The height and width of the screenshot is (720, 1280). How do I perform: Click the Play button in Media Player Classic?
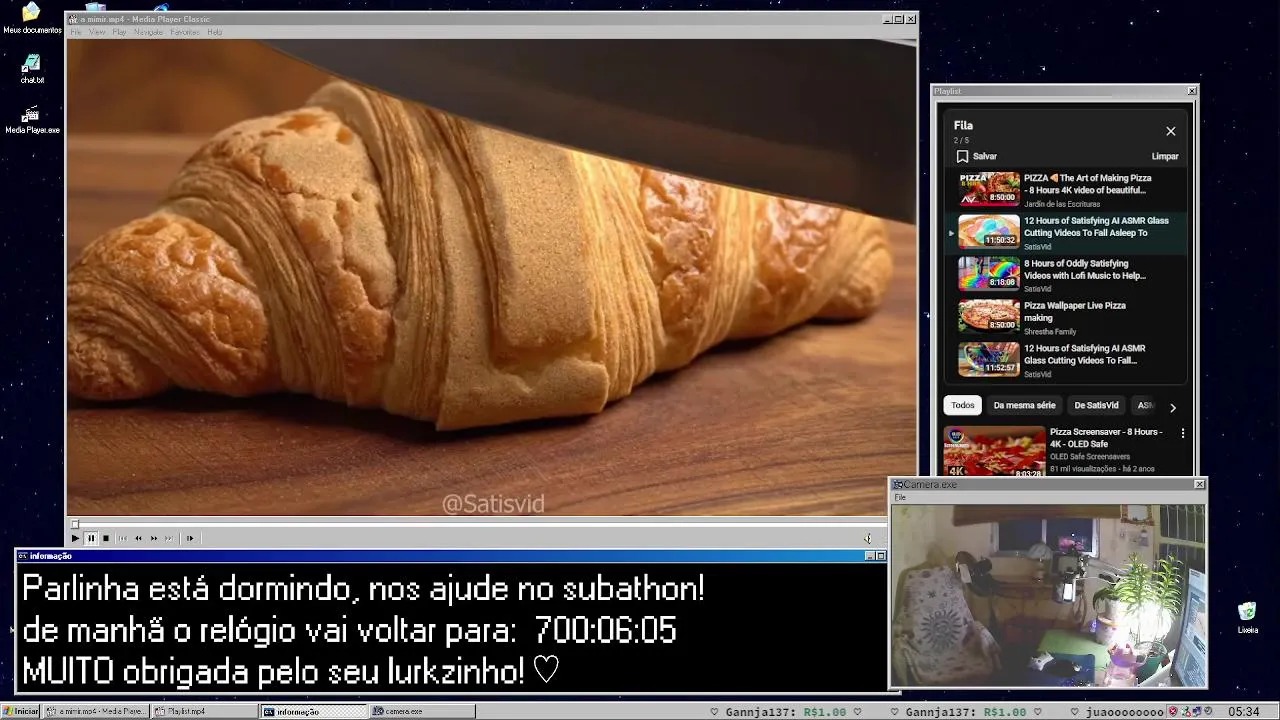[x=75, y=538]
